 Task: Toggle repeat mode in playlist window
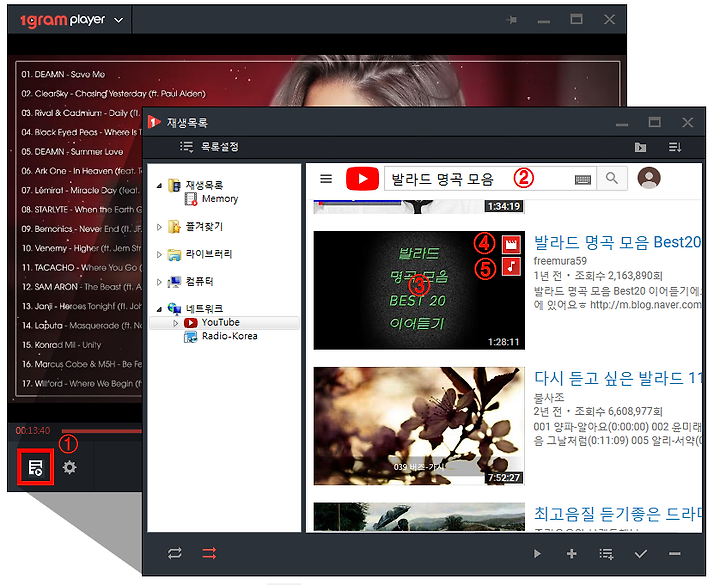tap(174, 553)
